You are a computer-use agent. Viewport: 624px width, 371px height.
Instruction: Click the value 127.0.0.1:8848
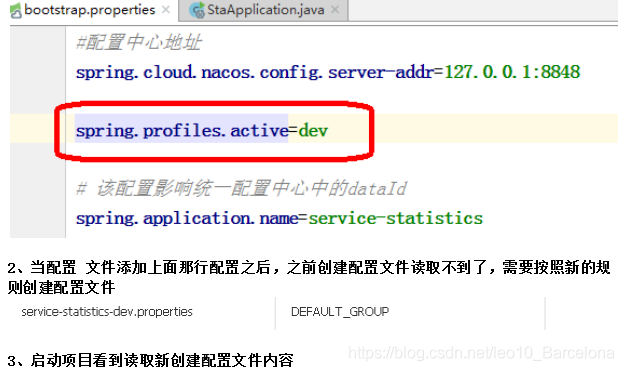coord(512,72)
